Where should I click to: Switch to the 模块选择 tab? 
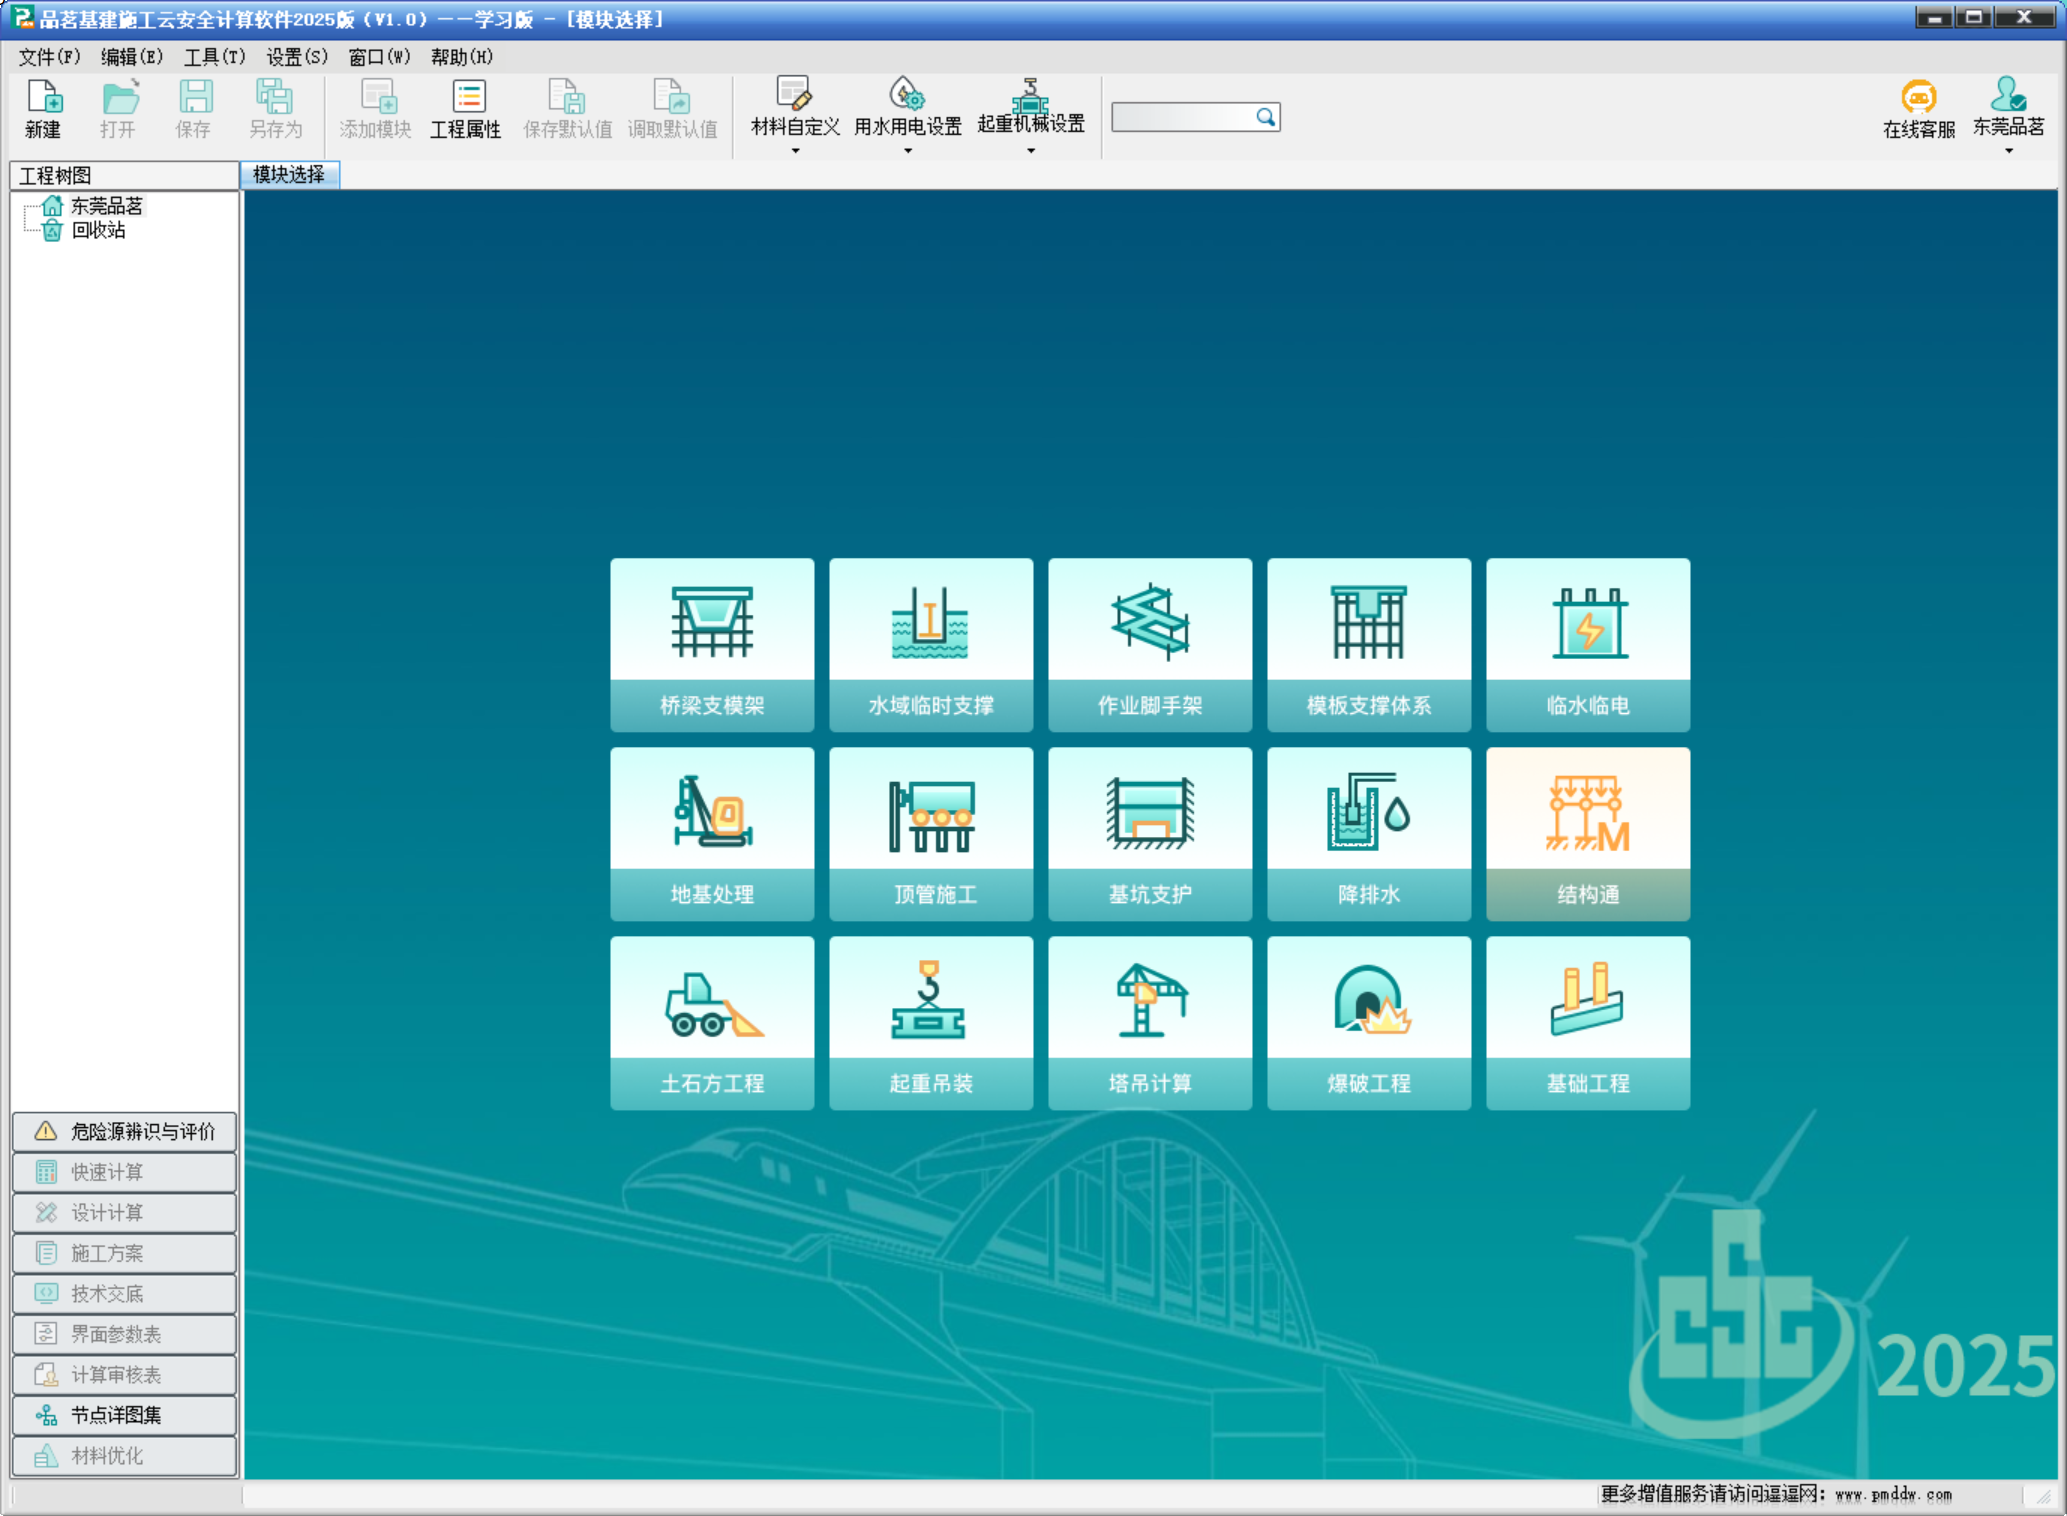click(x=289, y=175)
